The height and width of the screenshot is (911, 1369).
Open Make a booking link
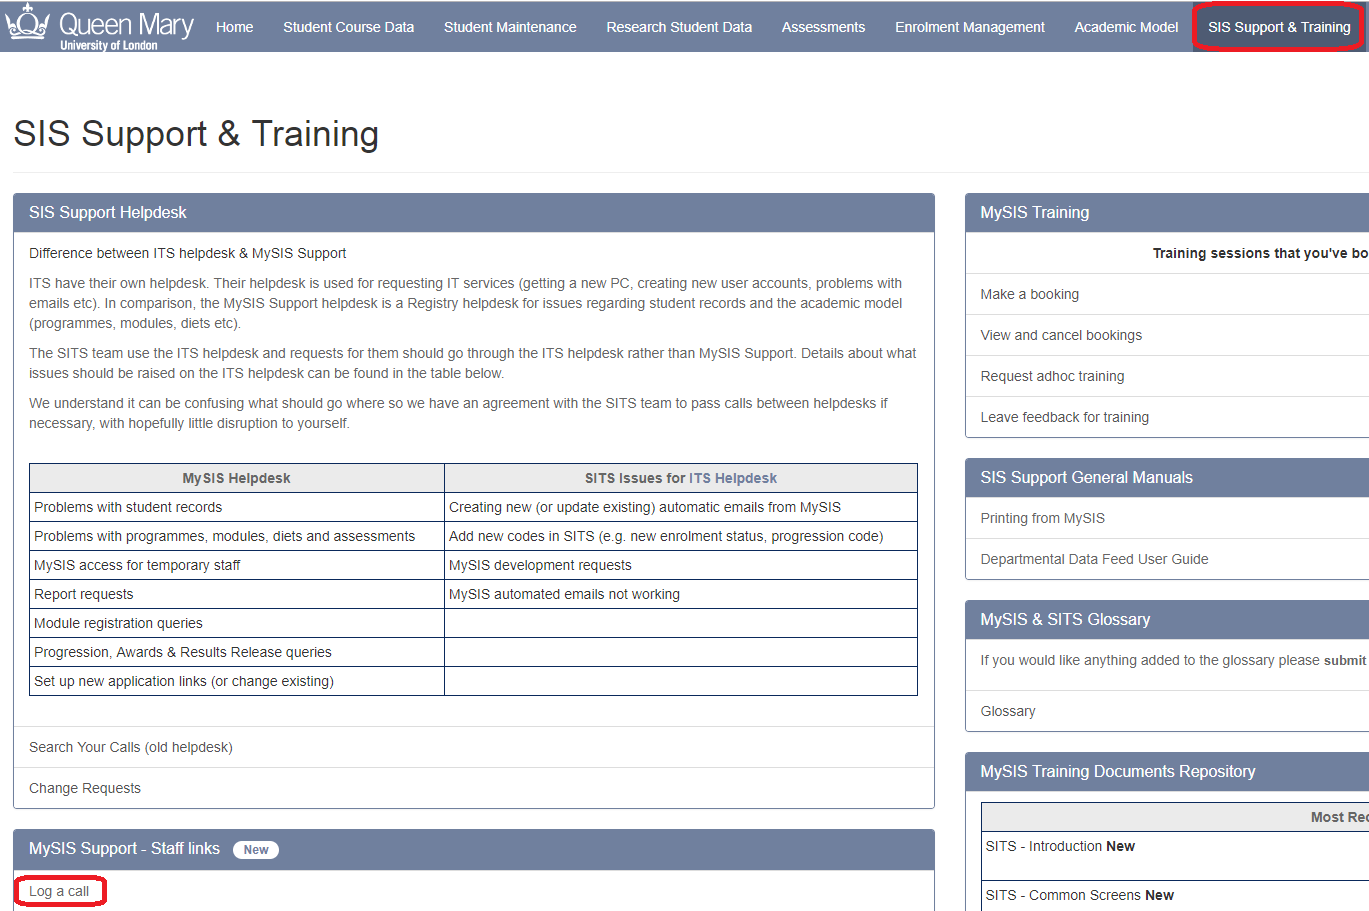coord(1030,294)
